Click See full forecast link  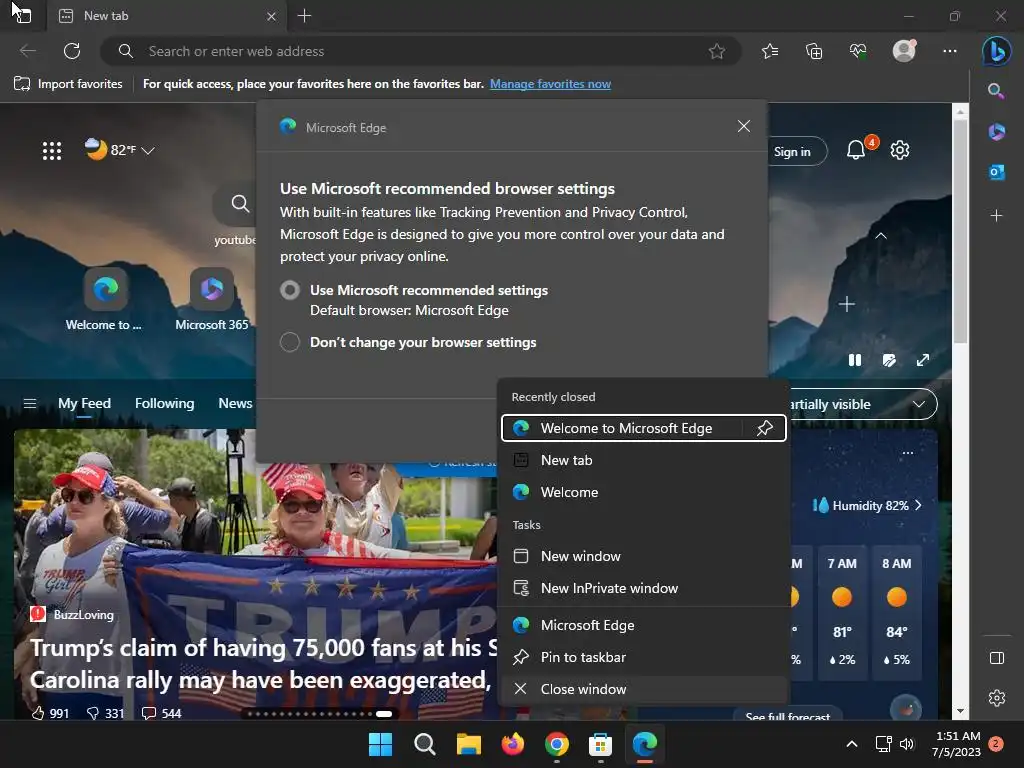coord(788,716)
